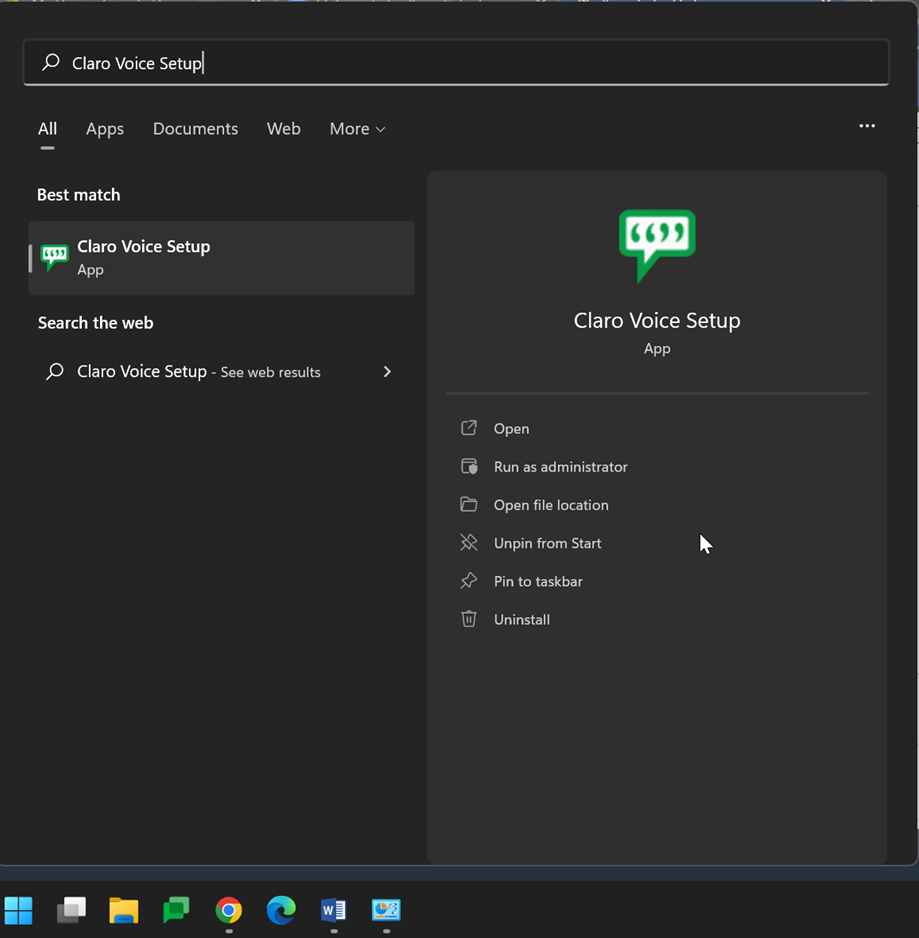Open the three-dot options menu

pyautogui.click(x=867, y=126)
